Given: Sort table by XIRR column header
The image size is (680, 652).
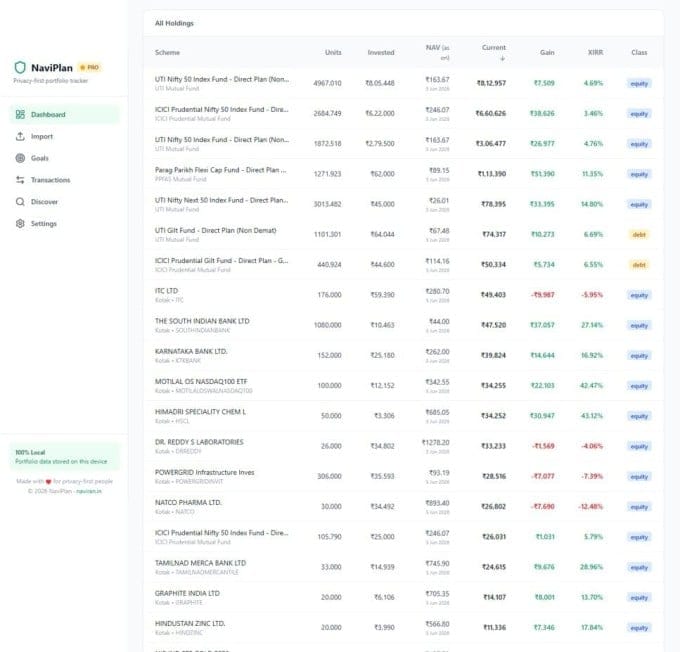Looking at the screenshot, I should pos(595,52).
